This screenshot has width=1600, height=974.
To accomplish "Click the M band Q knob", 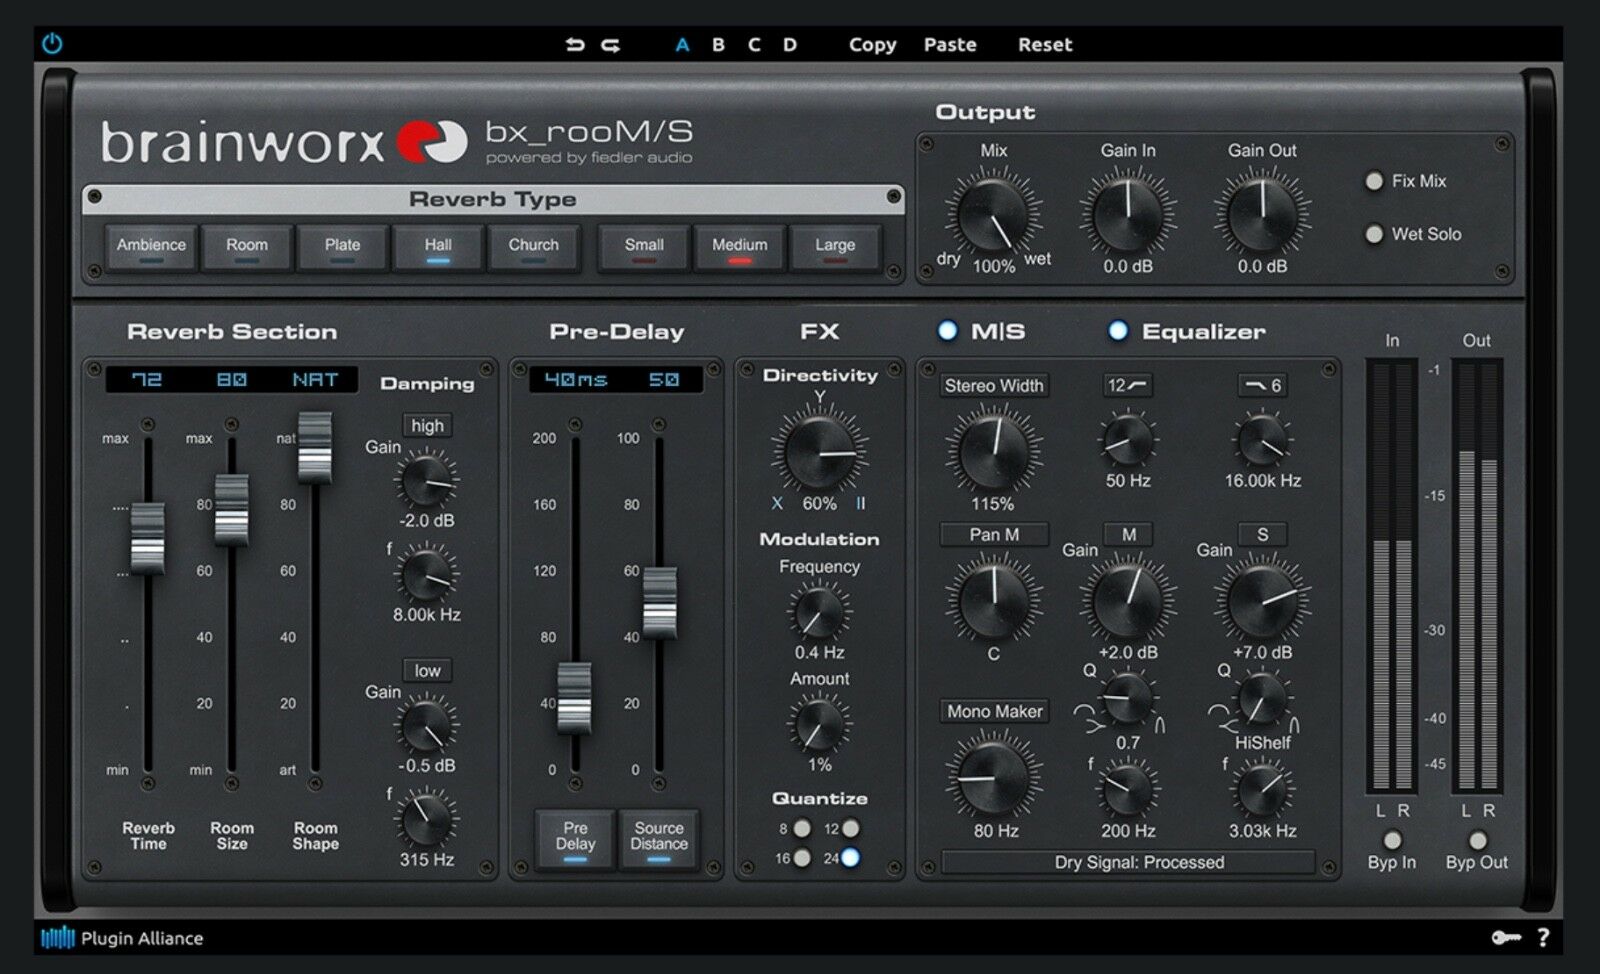I will click(1127, 698).
